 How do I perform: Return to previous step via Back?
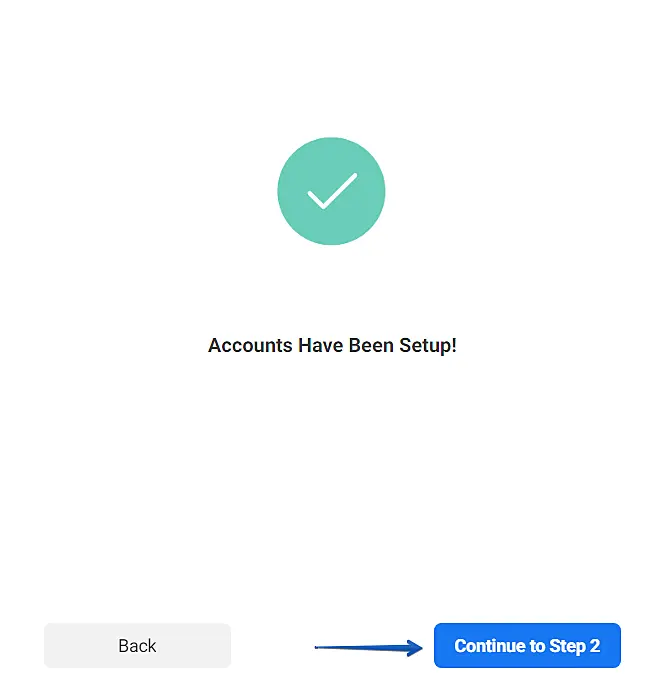pos(137,646)
